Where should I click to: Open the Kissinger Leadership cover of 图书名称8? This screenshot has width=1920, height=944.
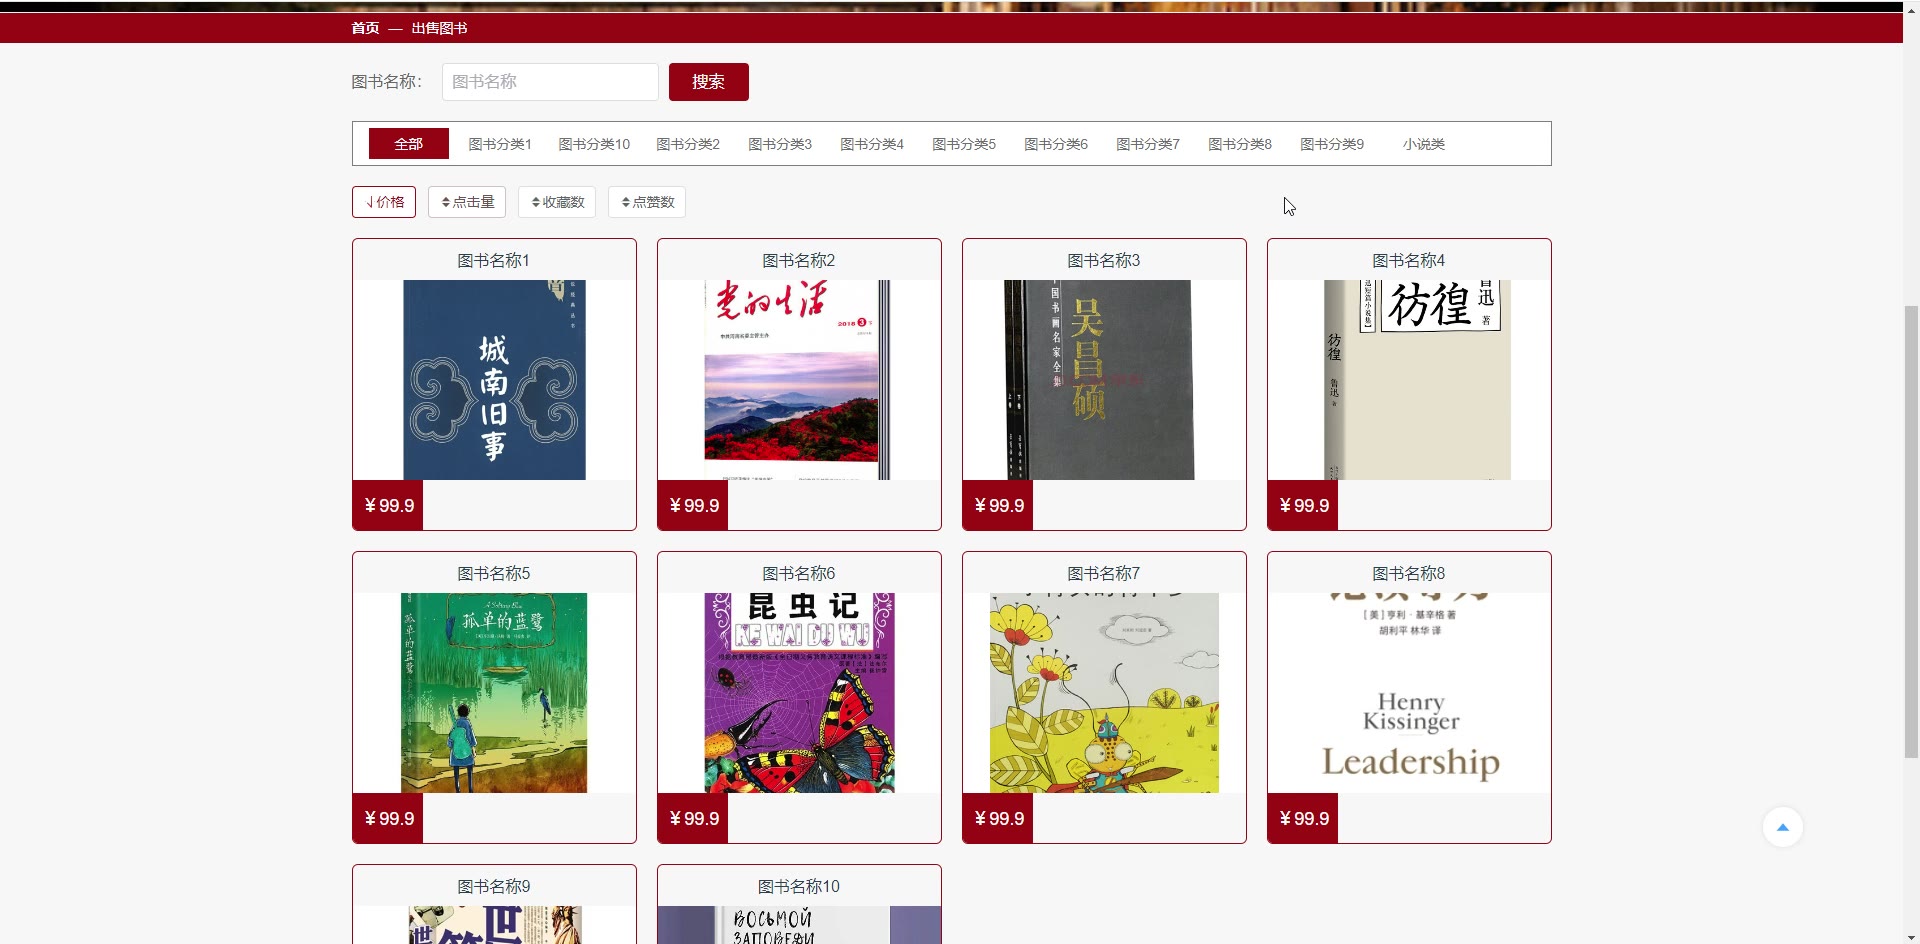(1409, 693)
